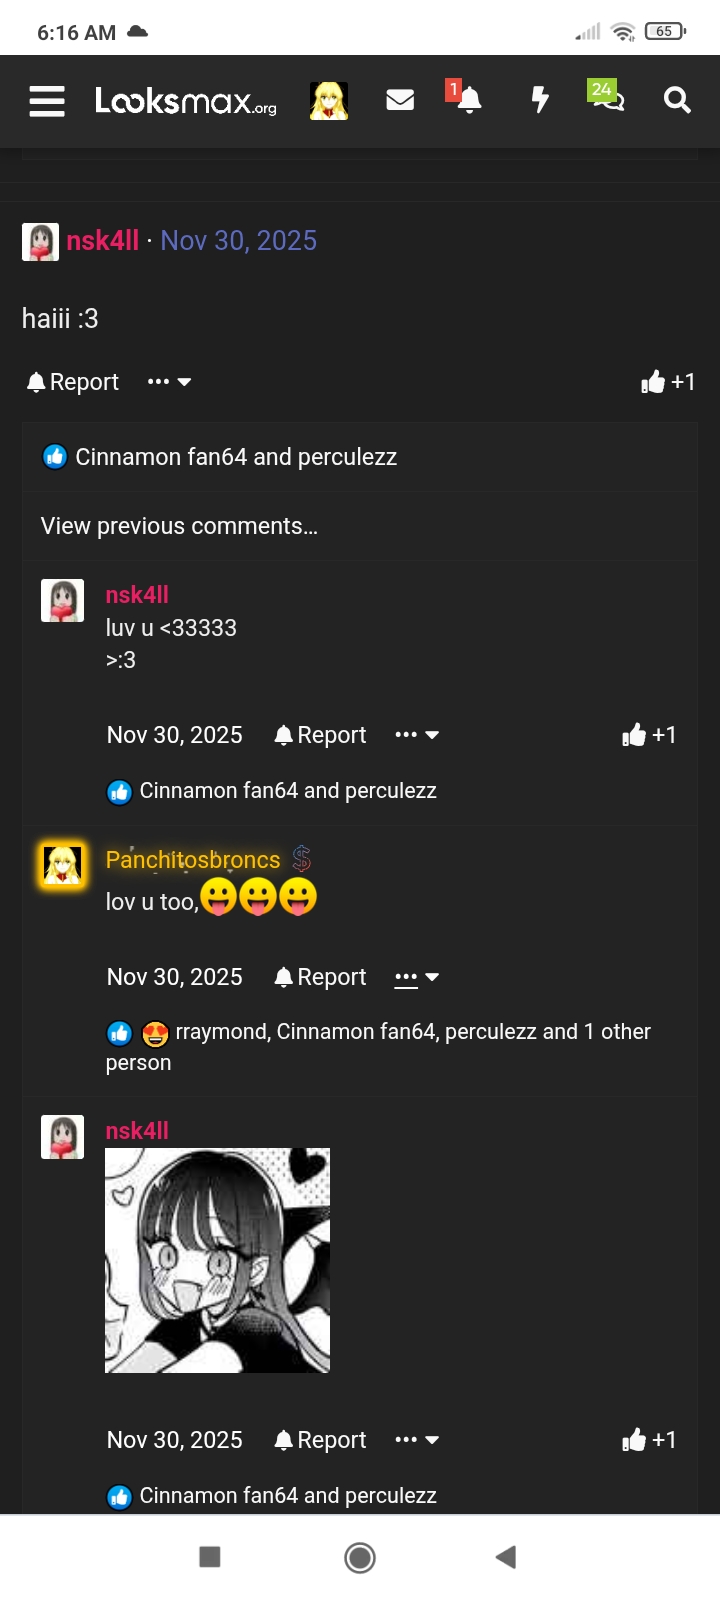This screenshot has height=1600, width=720.
Task: Toggle the +1 reaction on nsk4ll's luv u comment
Action: coord(648,735)
